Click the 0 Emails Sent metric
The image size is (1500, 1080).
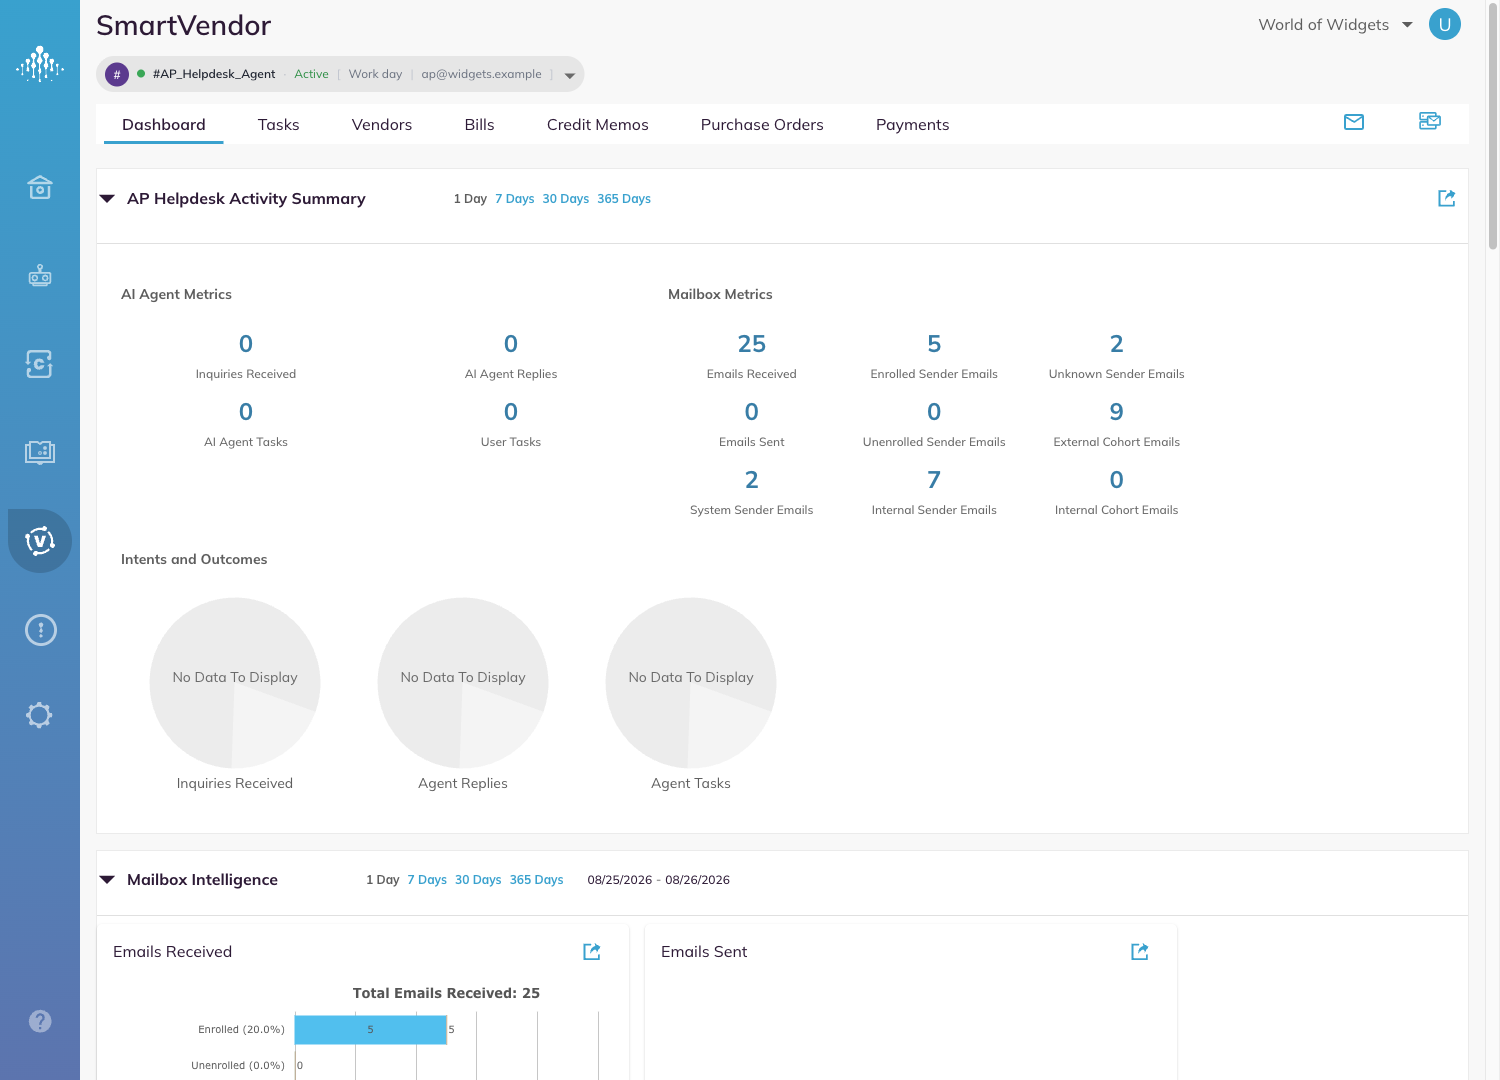(752, 412)
